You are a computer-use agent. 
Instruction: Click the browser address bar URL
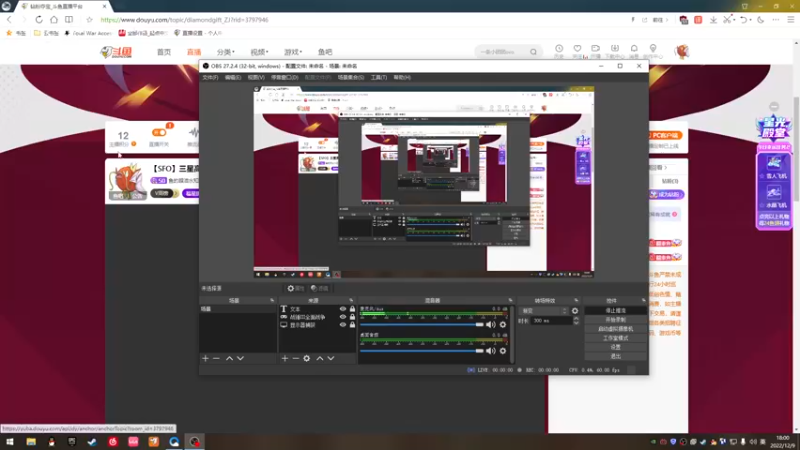tap(184, 20)
